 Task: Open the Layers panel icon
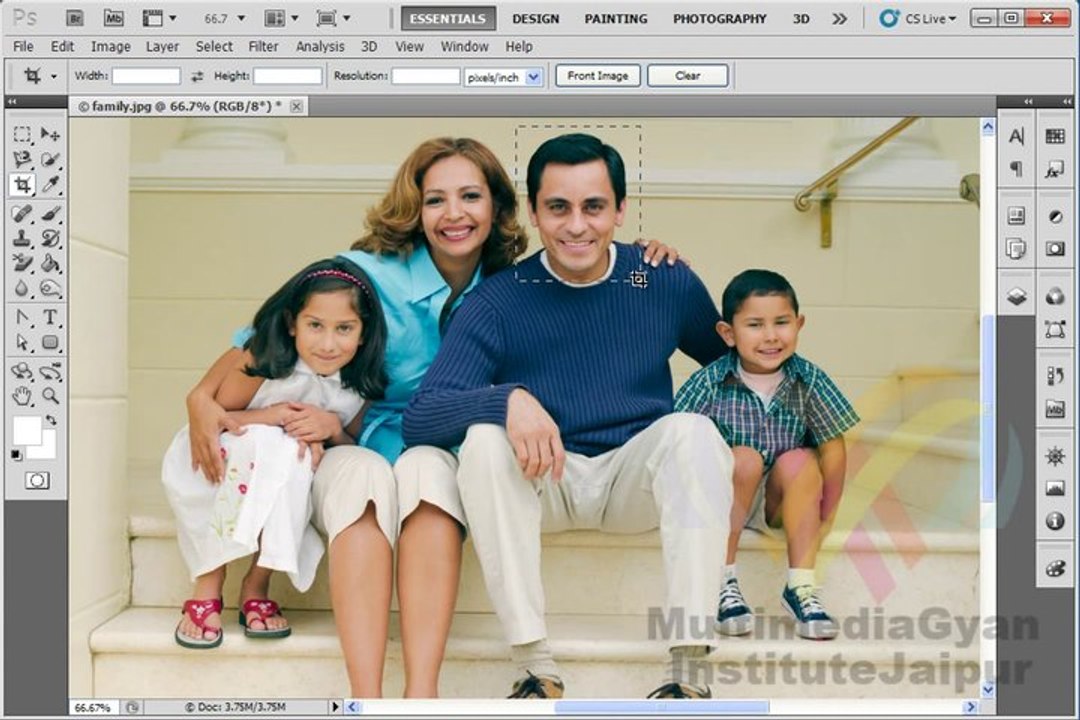pos(1017,297)
